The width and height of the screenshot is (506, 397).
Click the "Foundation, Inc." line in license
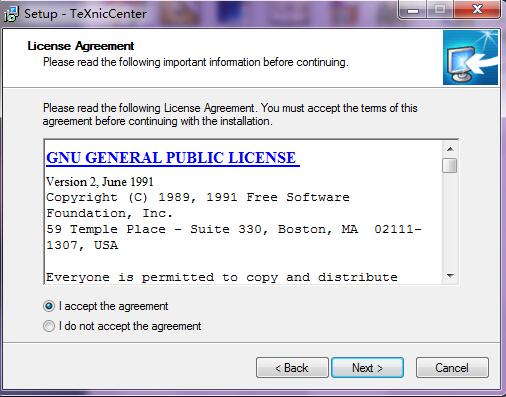[x=109, y=213]
